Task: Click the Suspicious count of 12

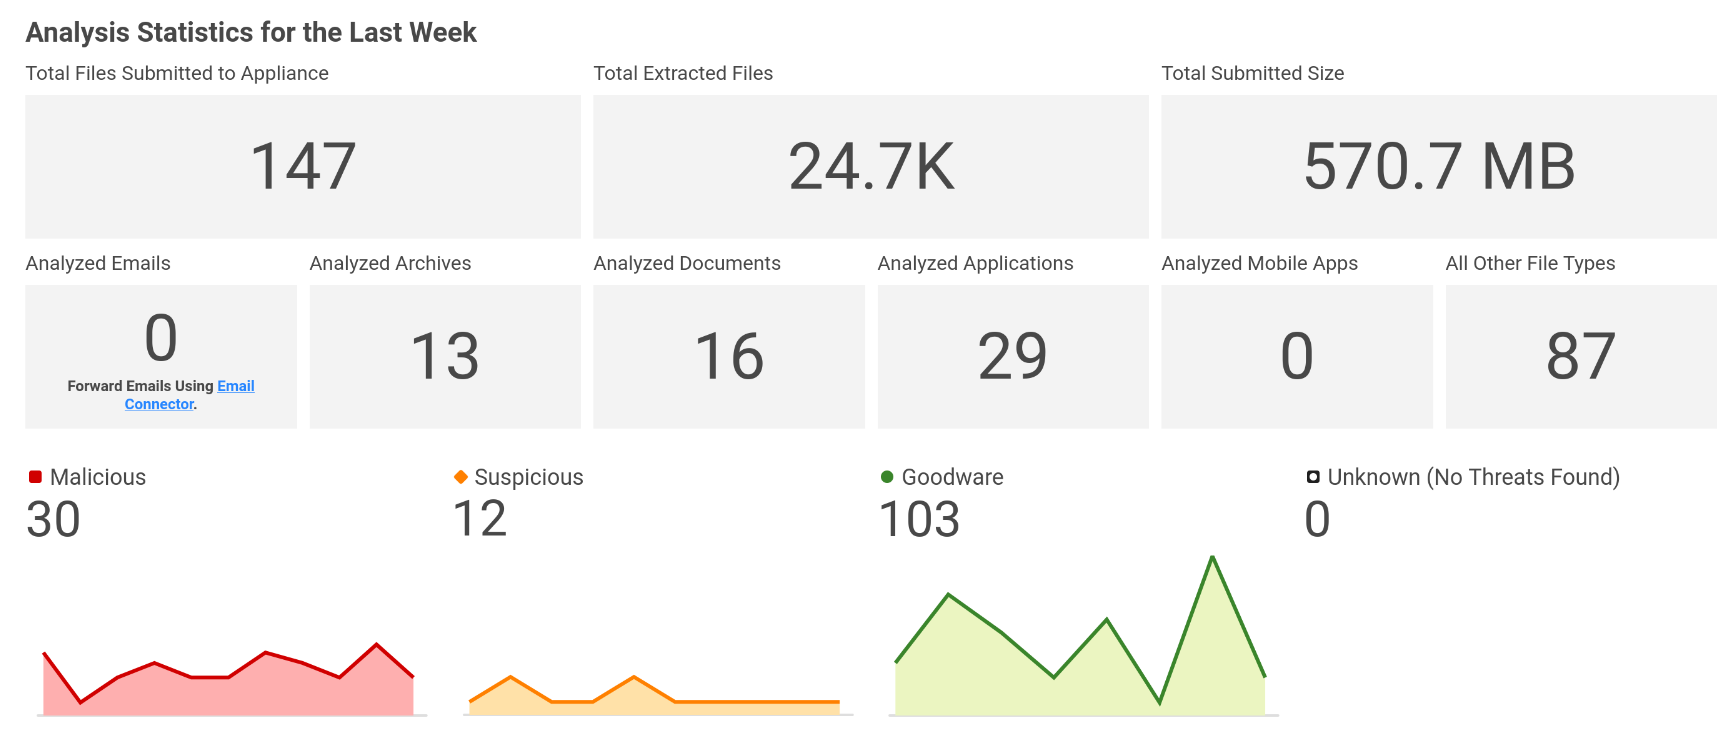Action: click(x=480, y=519)
